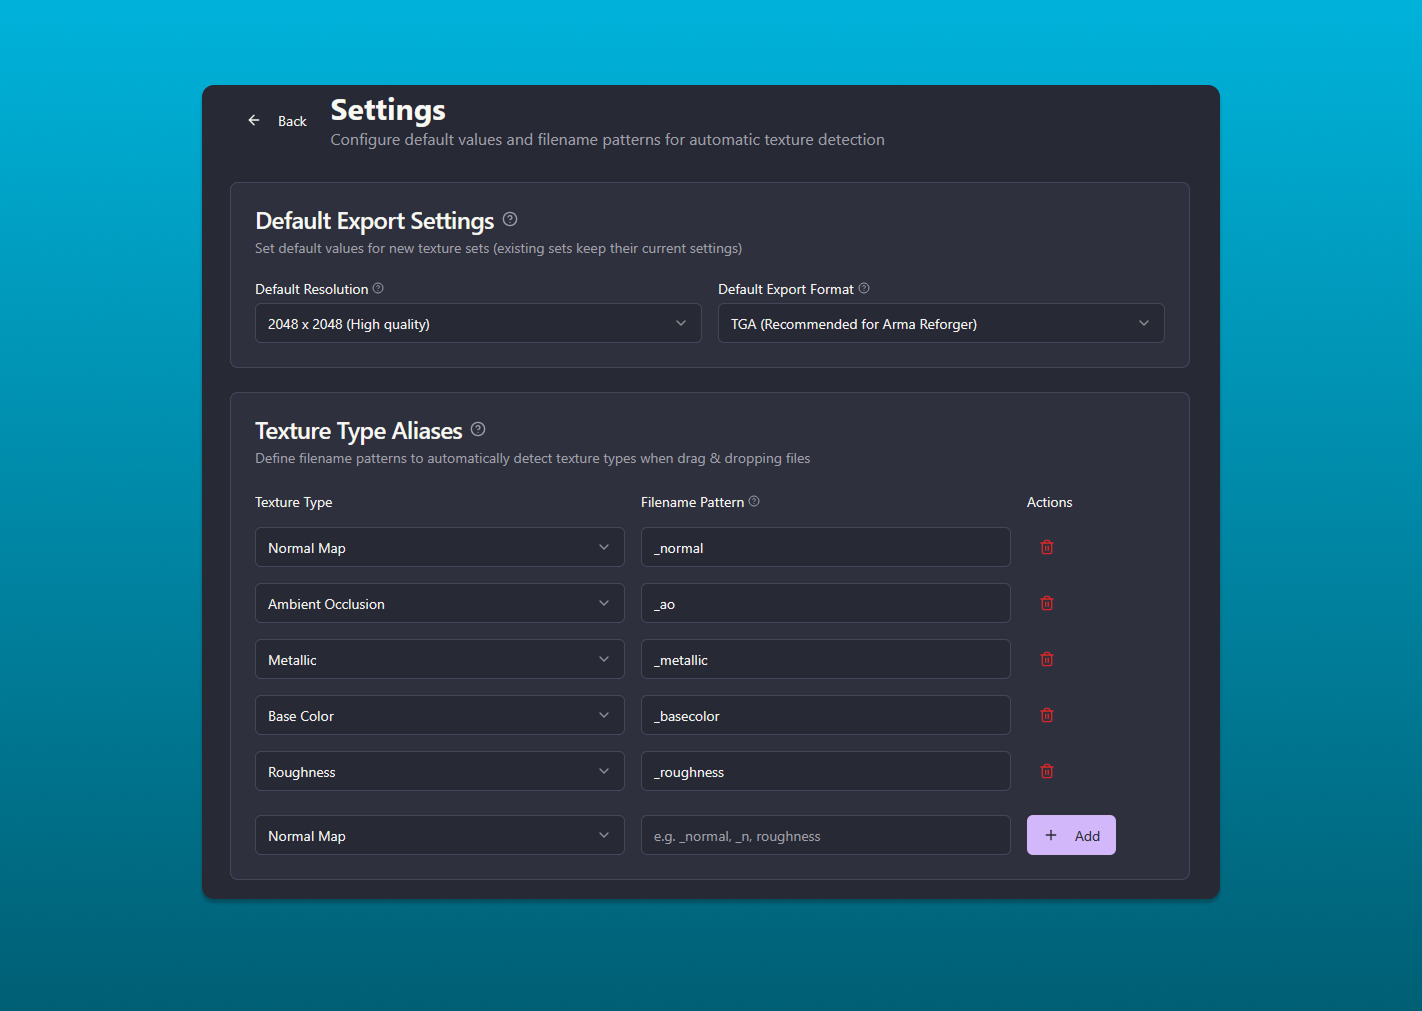Go back using the Back button
1422x1011 pixels.
(x=277, y=121)
